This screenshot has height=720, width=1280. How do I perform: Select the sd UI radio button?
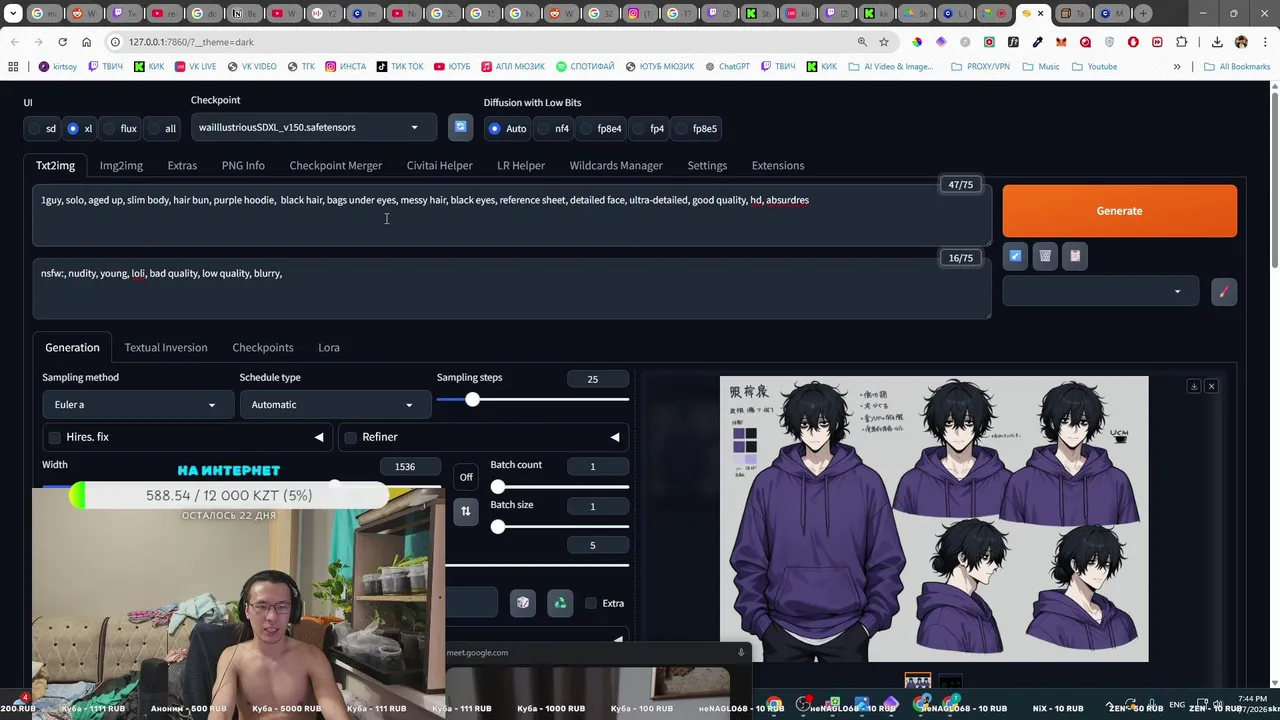click(35, 128)
